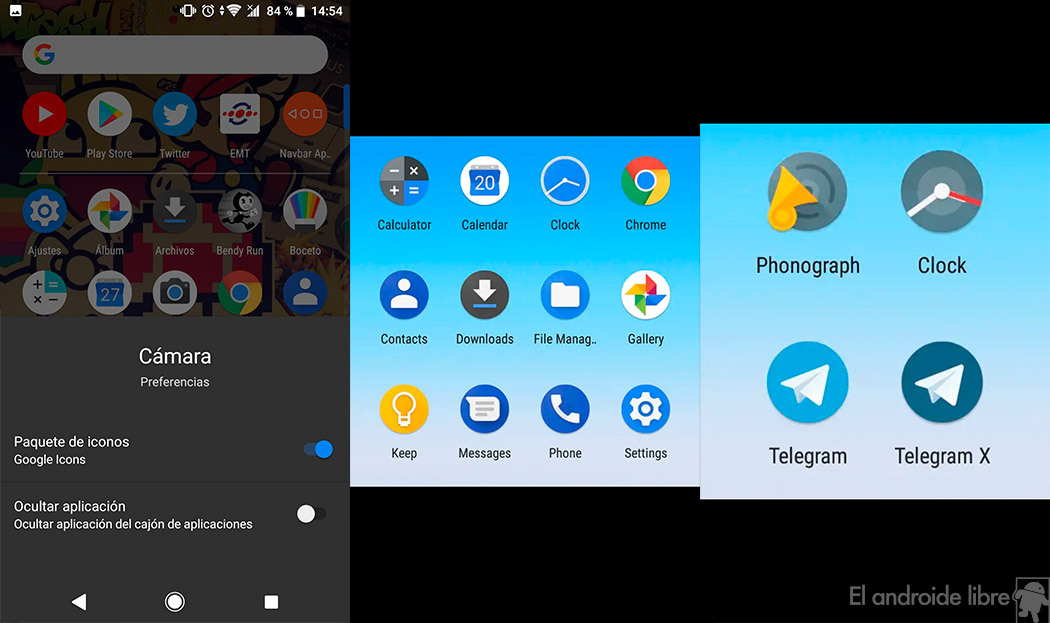Tap the vibrate mode status icon
1050x623 pixels.
click(188, 11)
